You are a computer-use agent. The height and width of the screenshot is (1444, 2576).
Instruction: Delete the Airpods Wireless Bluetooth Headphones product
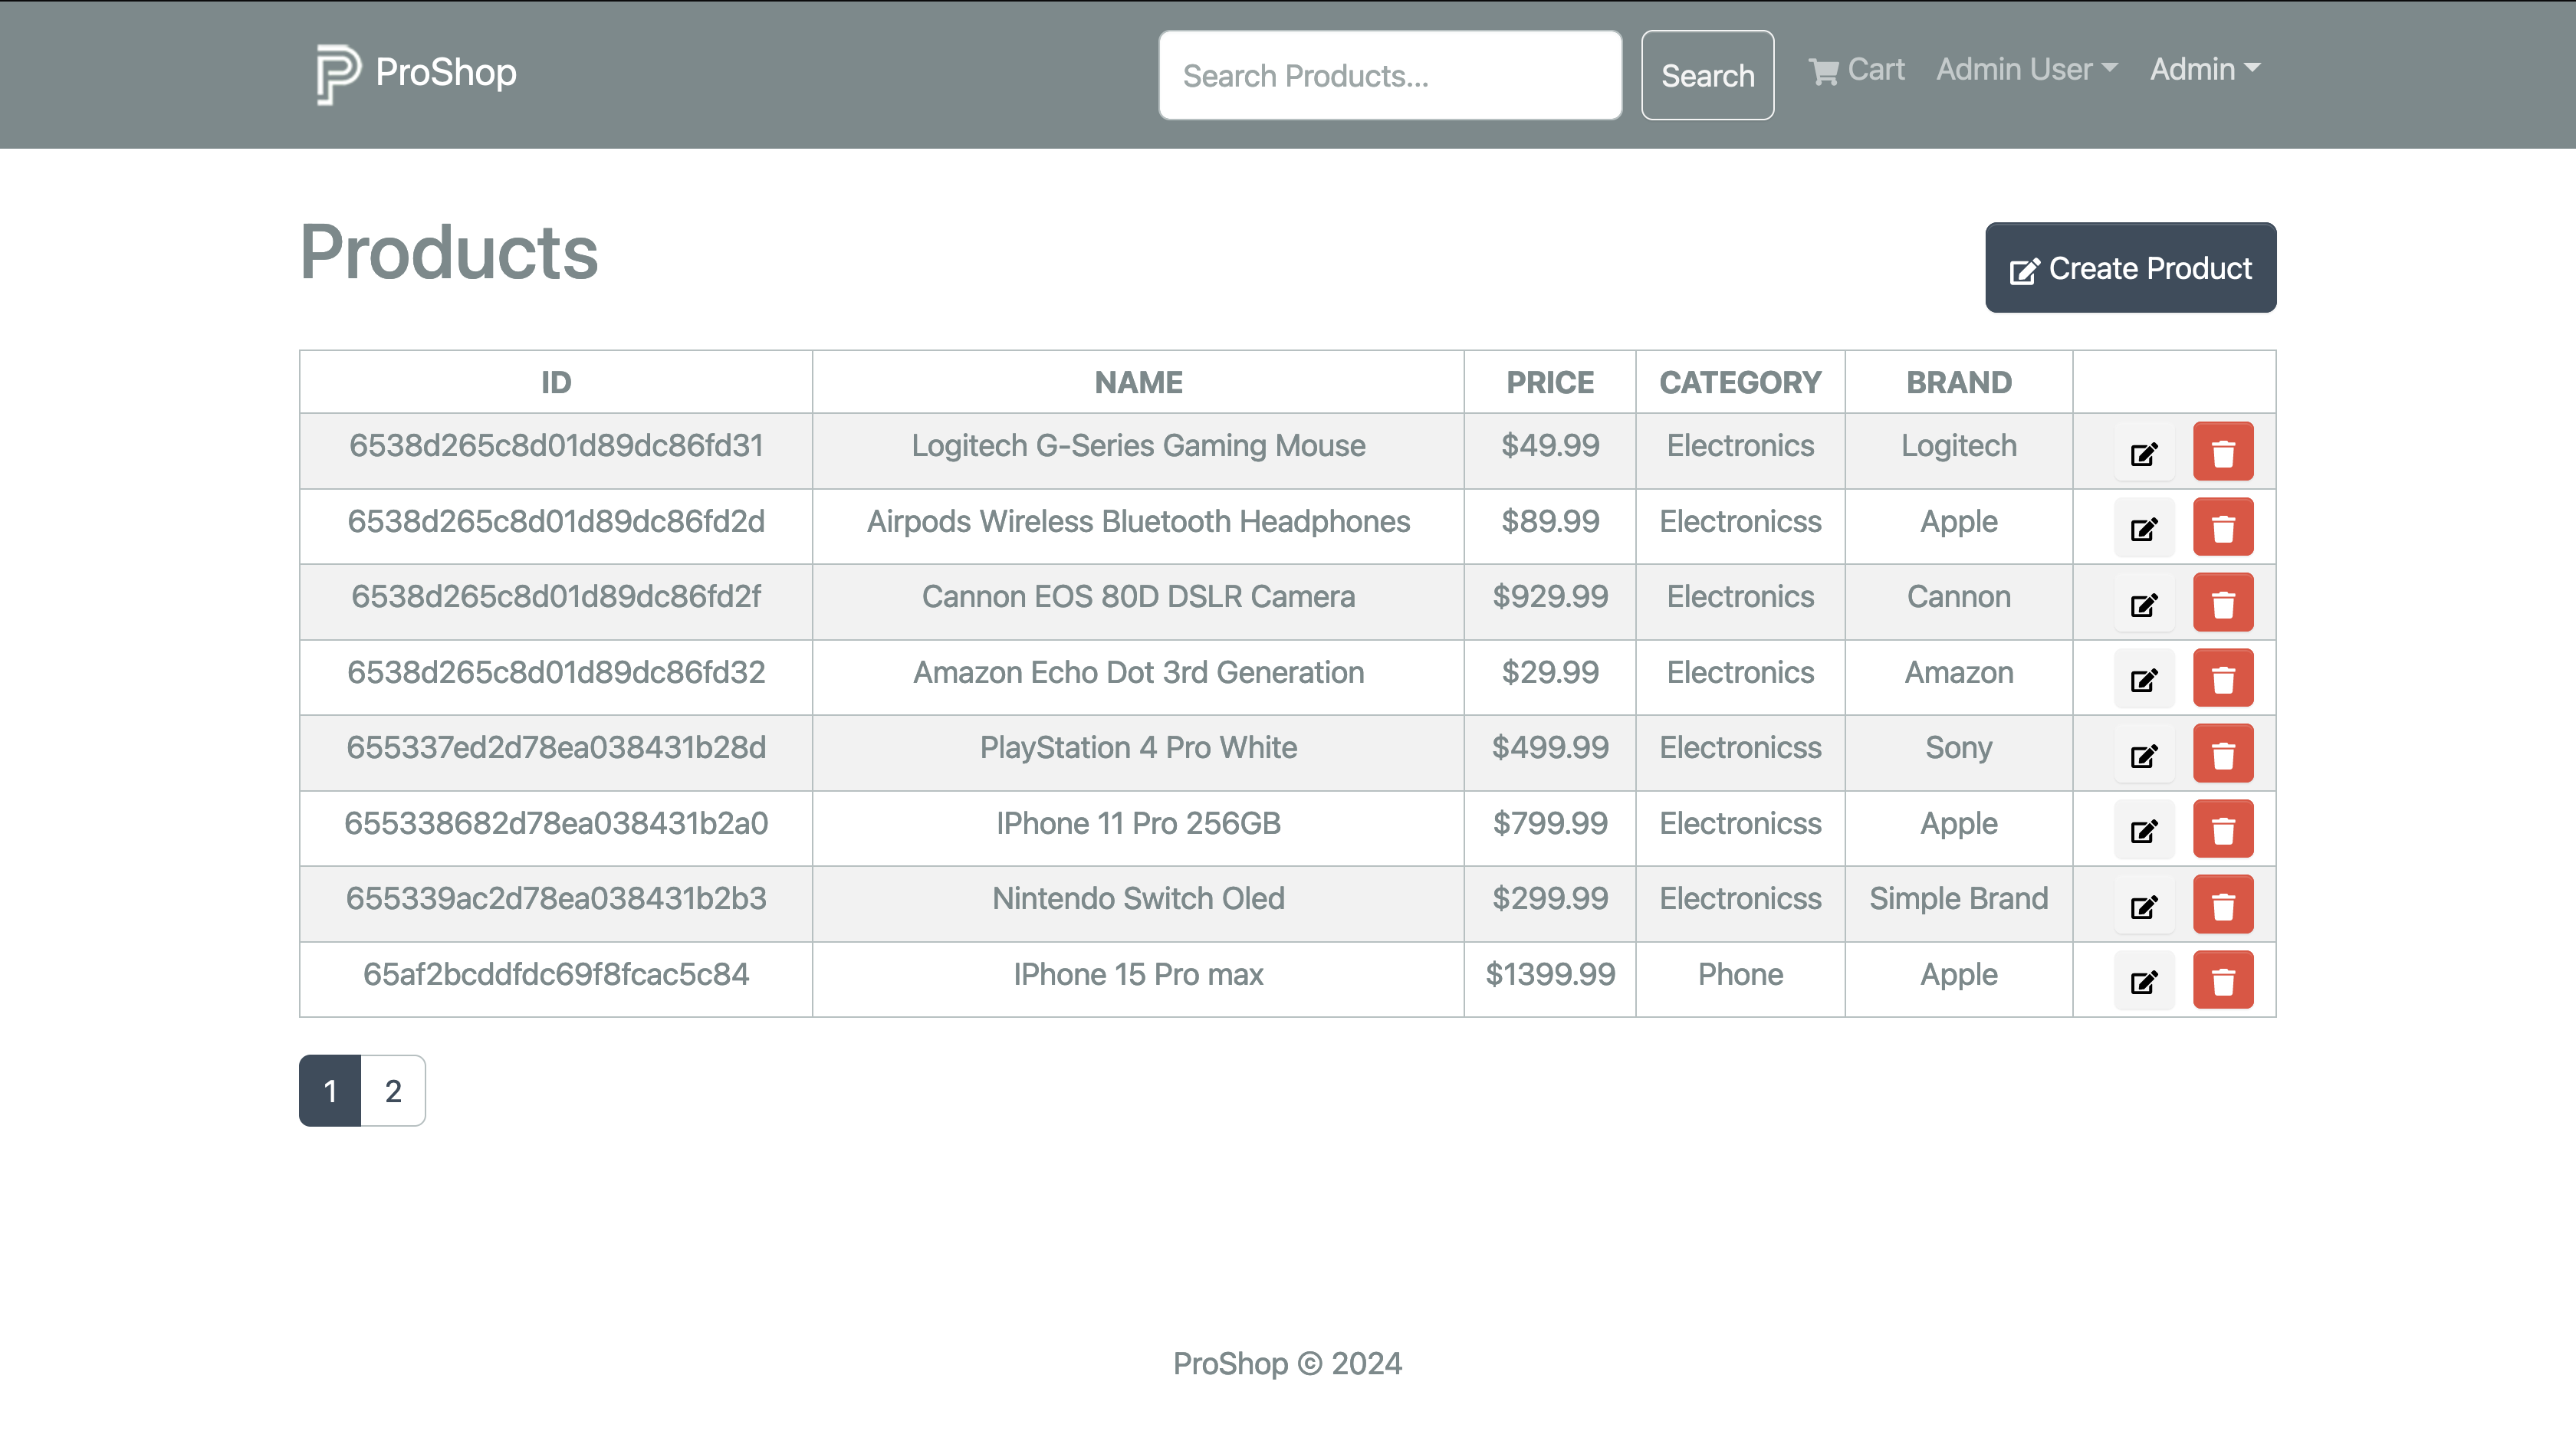pos(2222,528)
